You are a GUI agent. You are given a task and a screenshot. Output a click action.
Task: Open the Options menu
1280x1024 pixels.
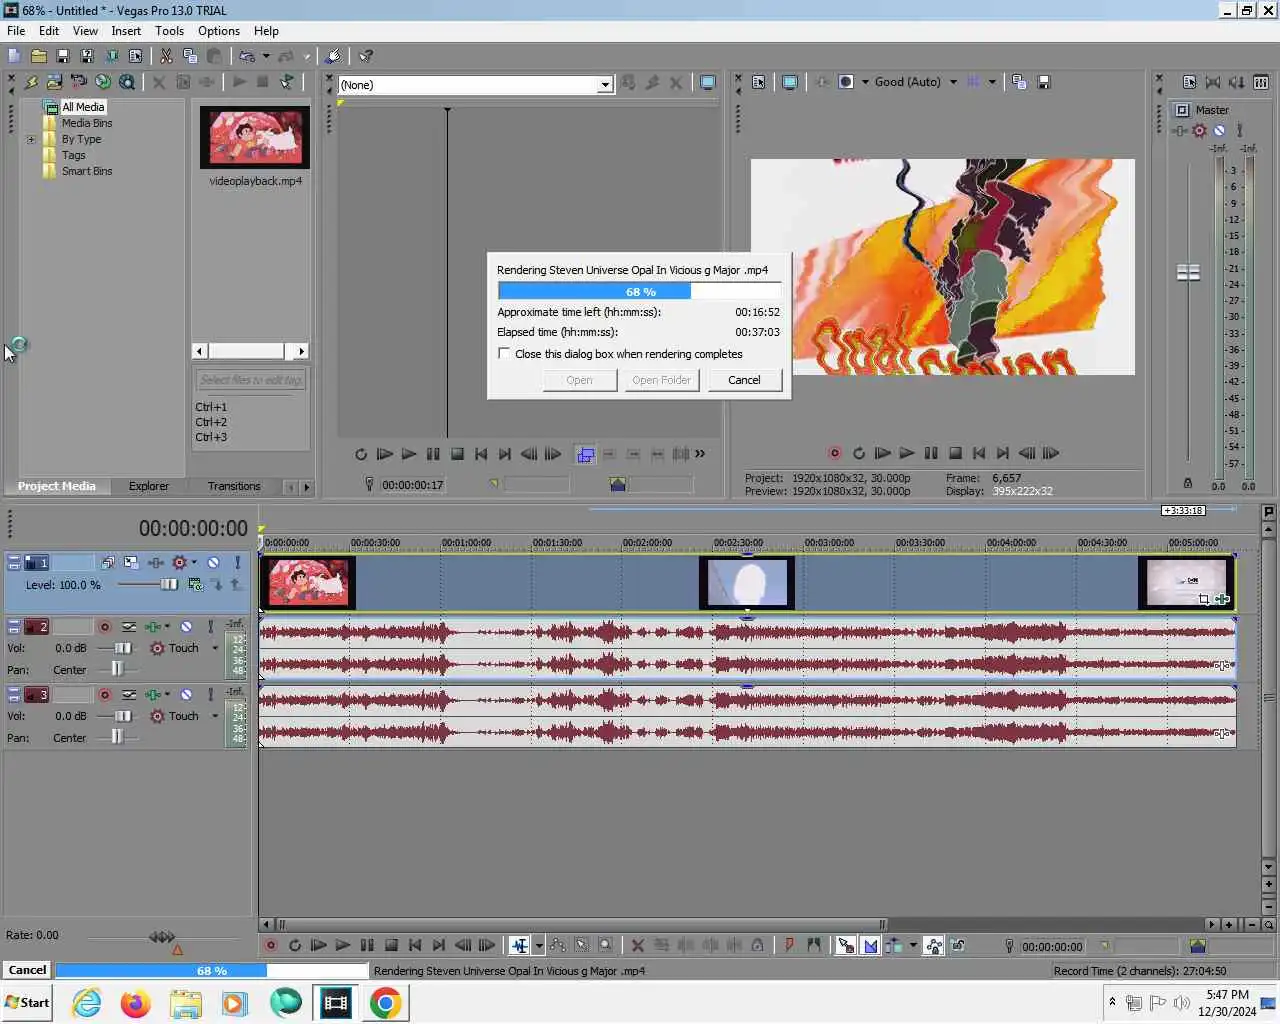(x=218, y=31)
